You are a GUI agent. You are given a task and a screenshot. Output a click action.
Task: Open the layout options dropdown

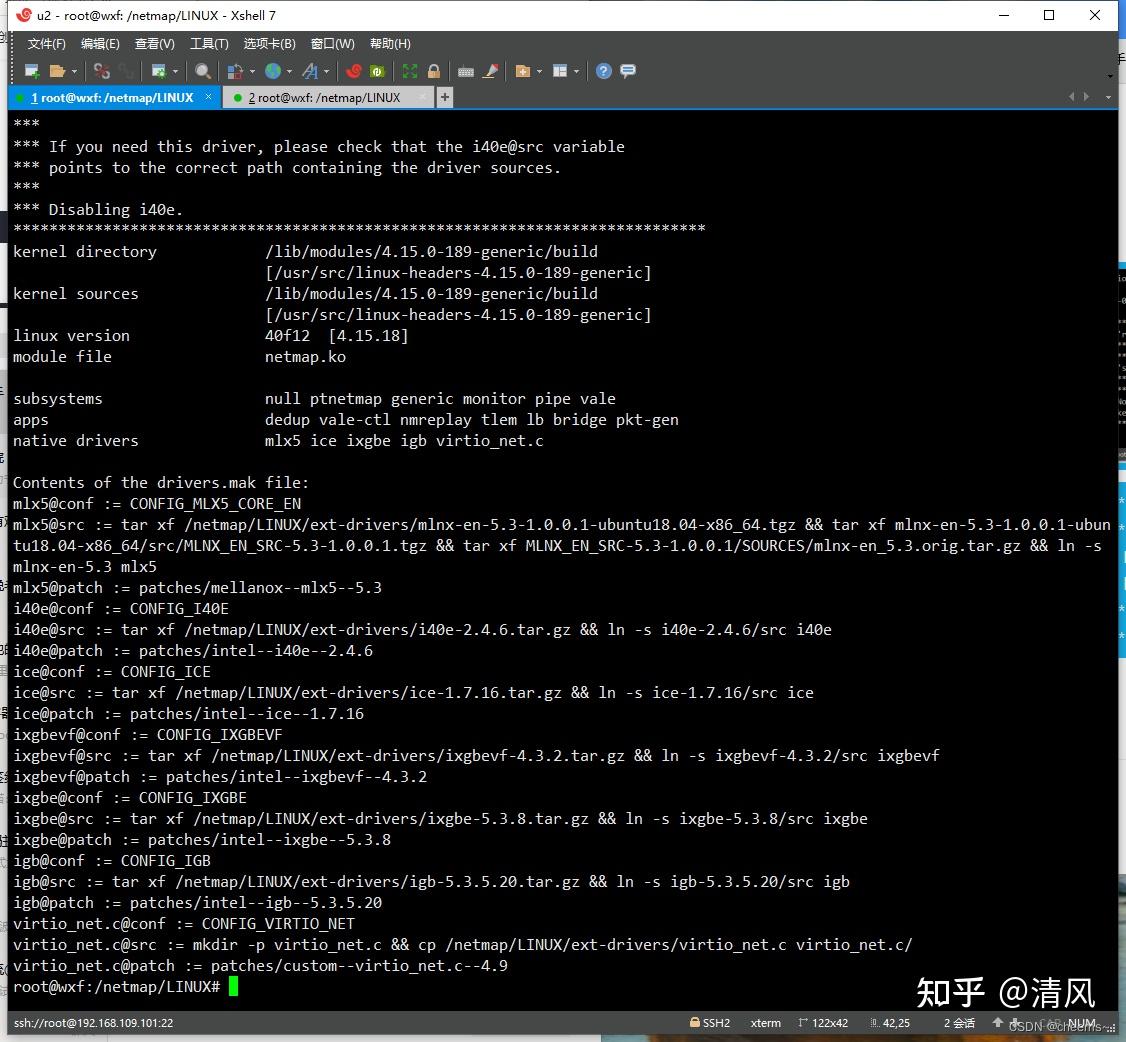576,71
